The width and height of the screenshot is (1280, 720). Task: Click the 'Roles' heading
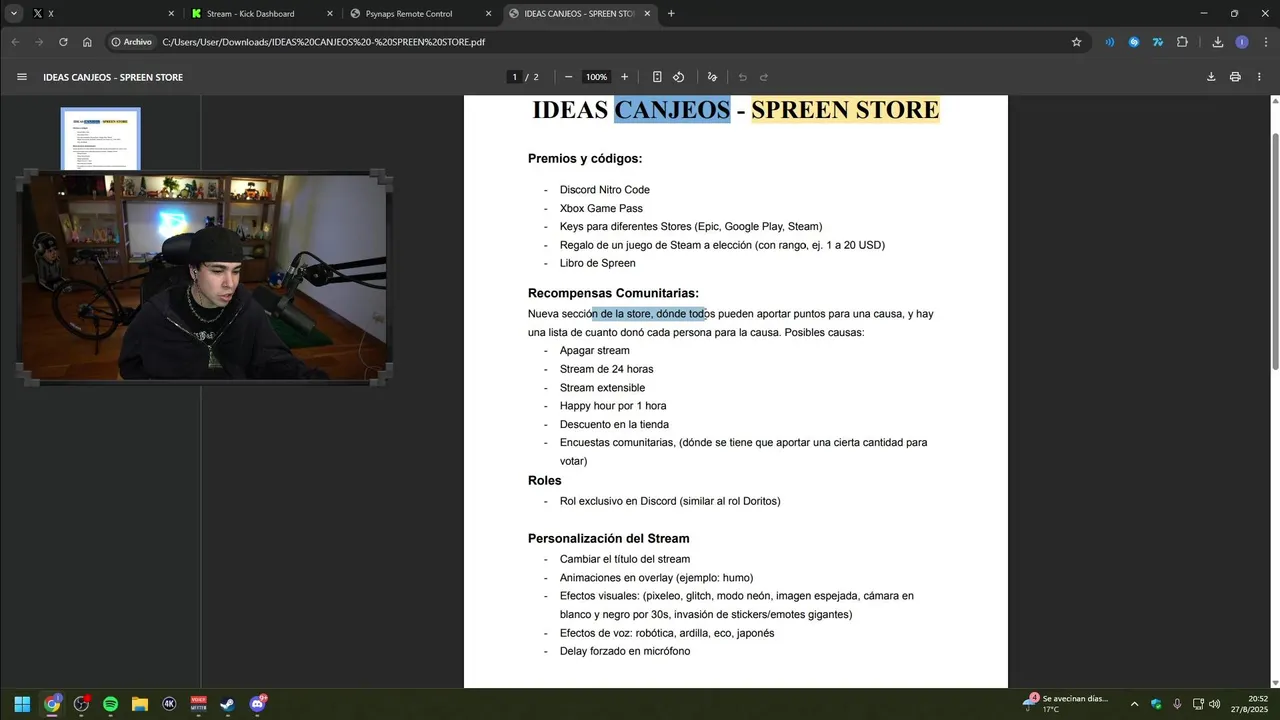click(x=545, y=480)
